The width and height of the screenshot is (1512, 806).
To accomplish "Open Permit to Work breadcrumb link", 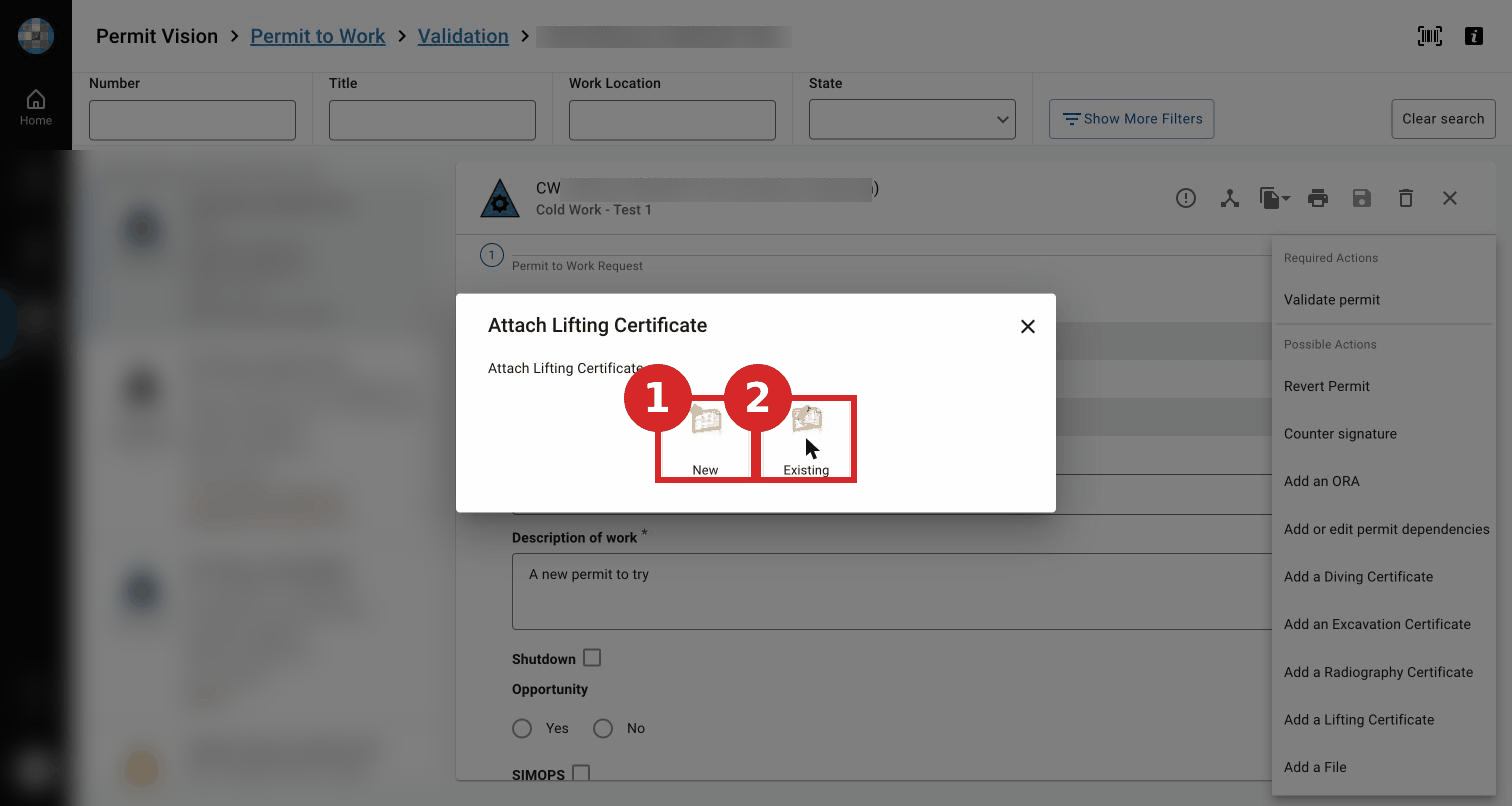I will point(317,36).
